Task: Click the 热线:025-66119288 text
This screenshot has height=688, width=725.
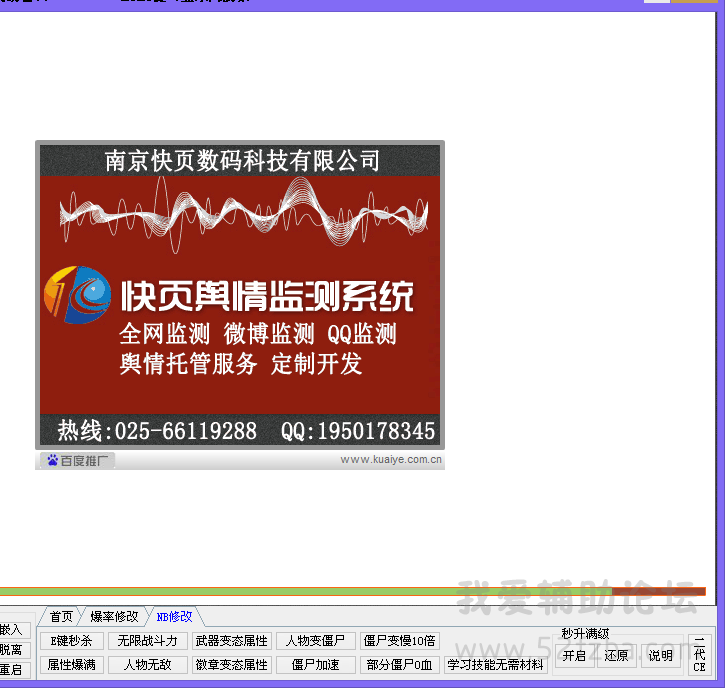Action: 157,431
